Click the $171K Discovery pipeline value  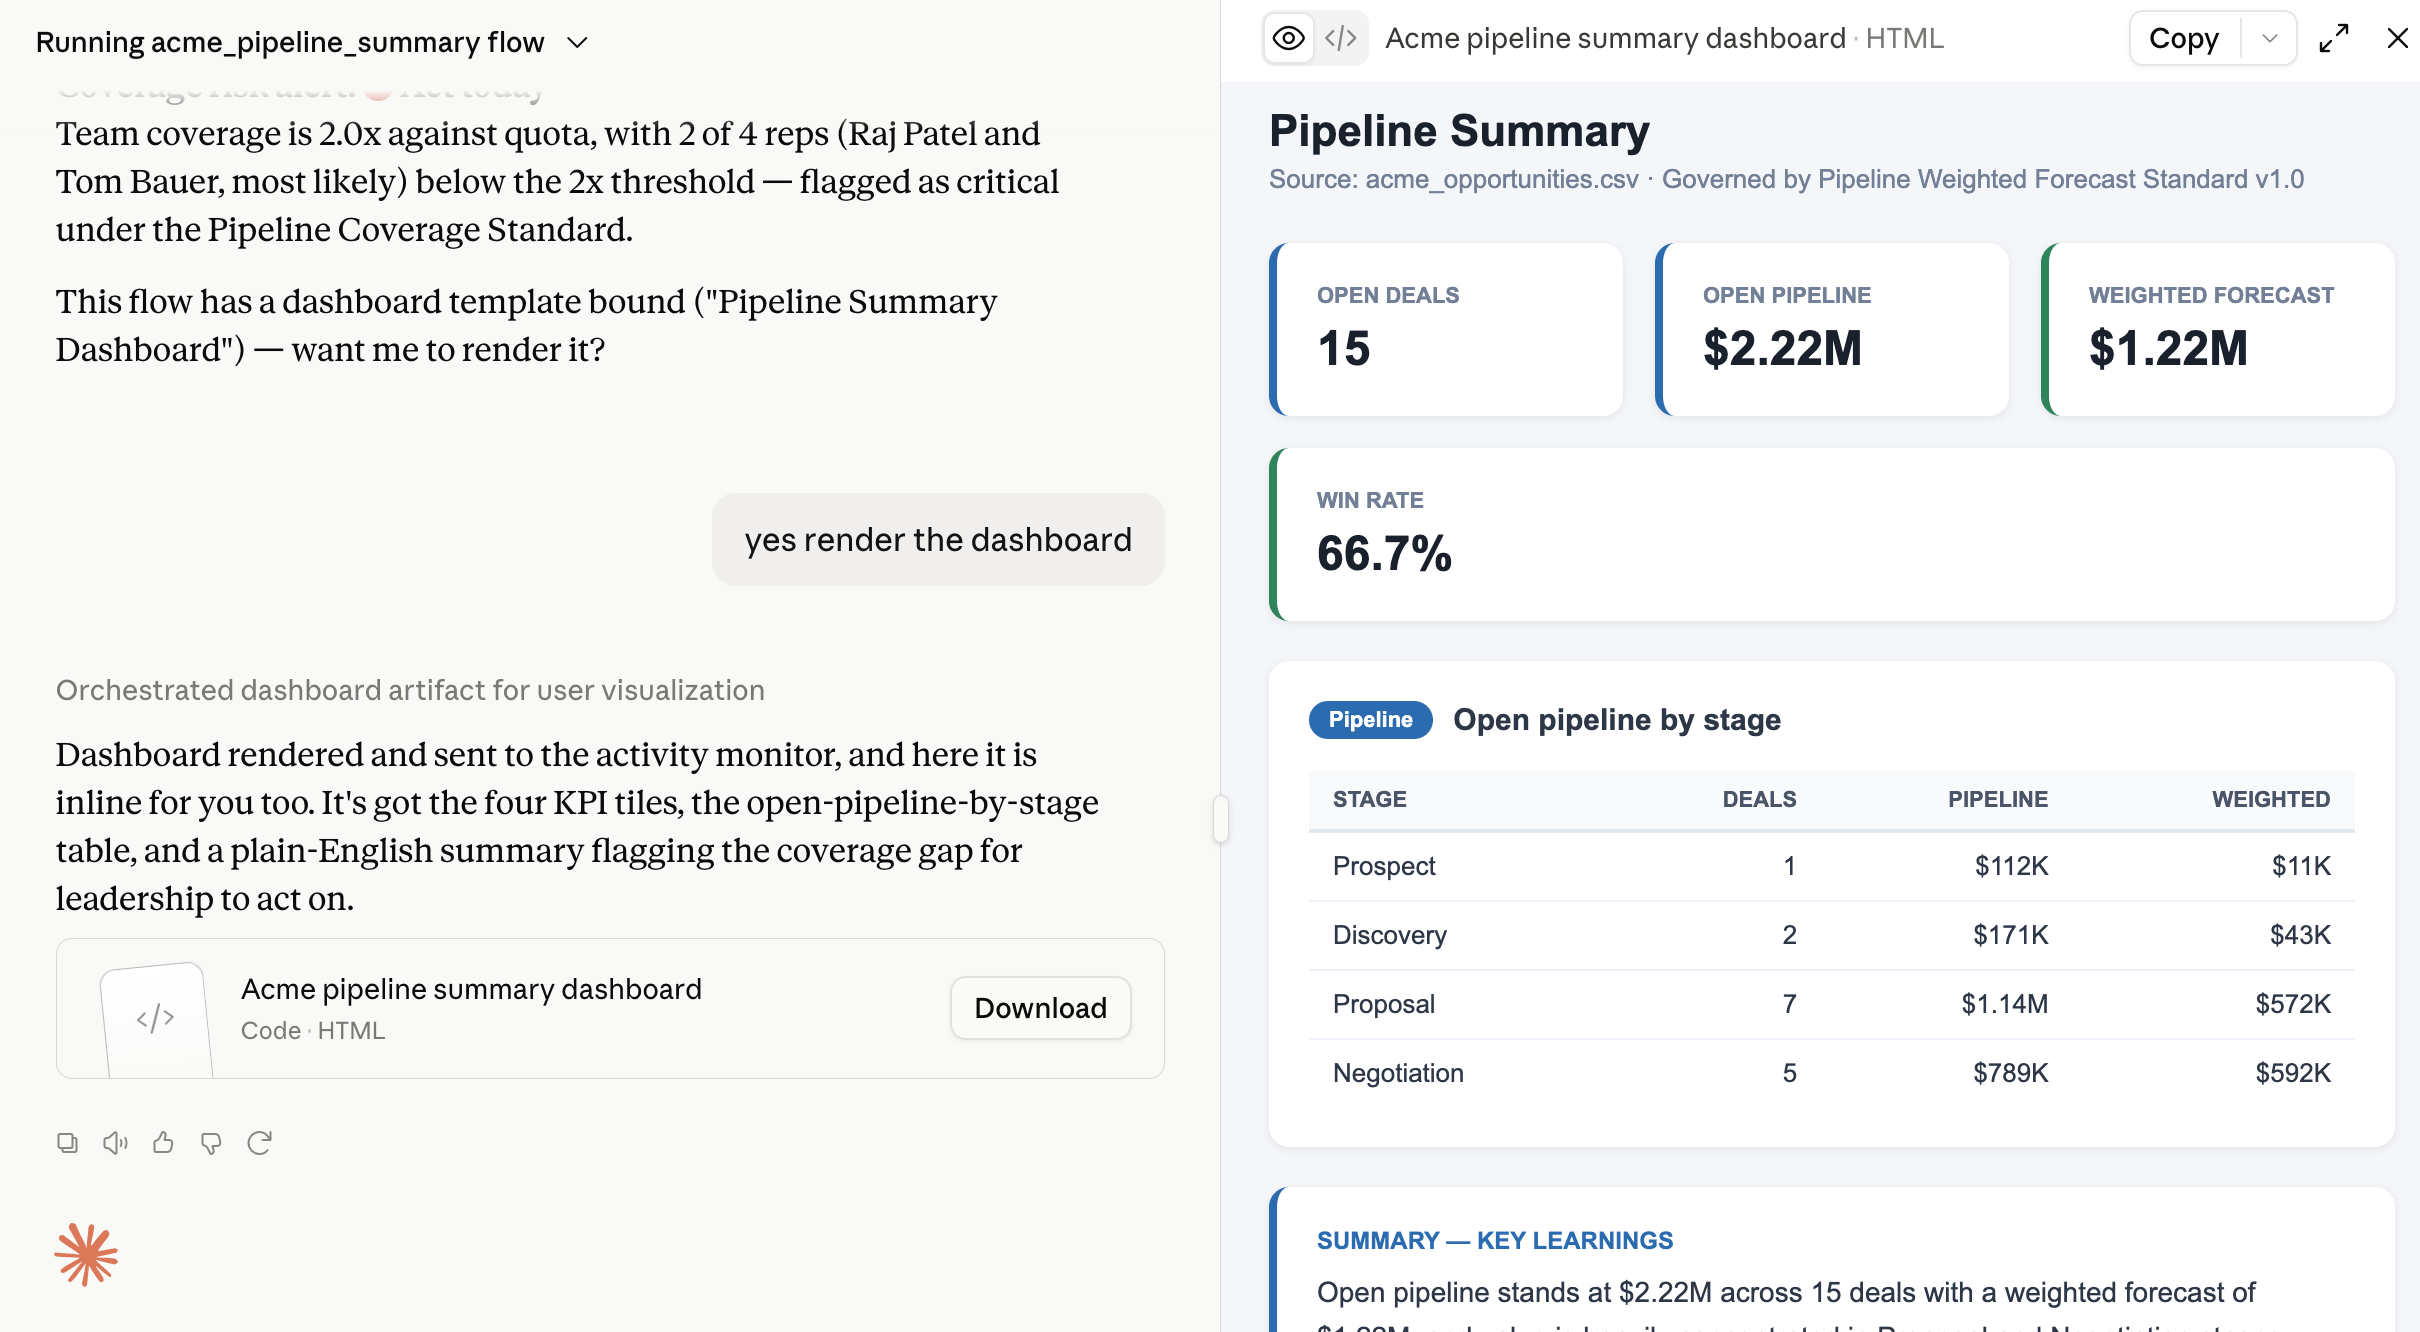click(x=2011, y=935)
